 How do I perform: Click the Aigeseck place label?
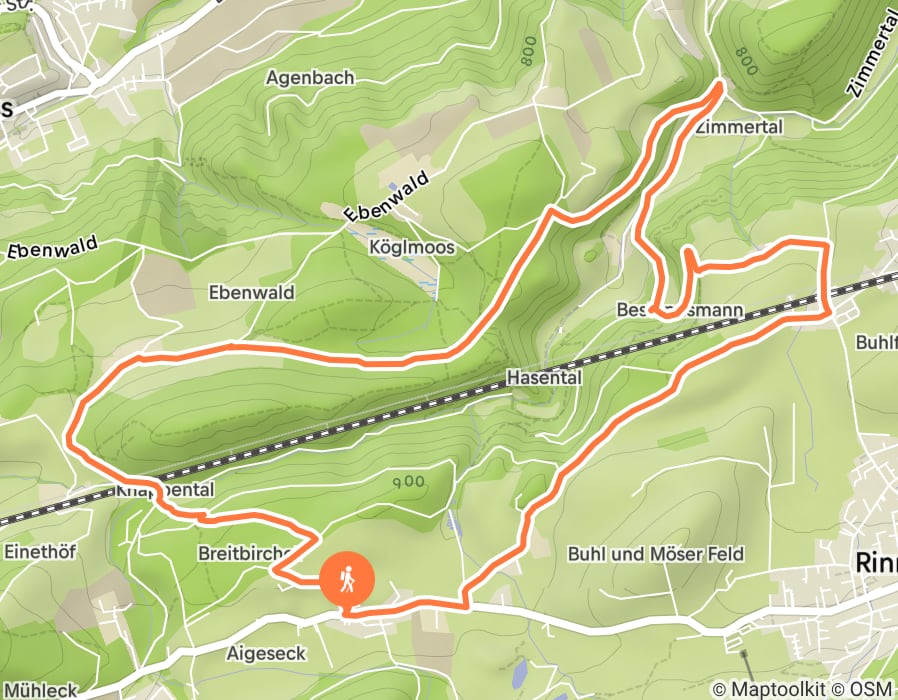[266, 653]
